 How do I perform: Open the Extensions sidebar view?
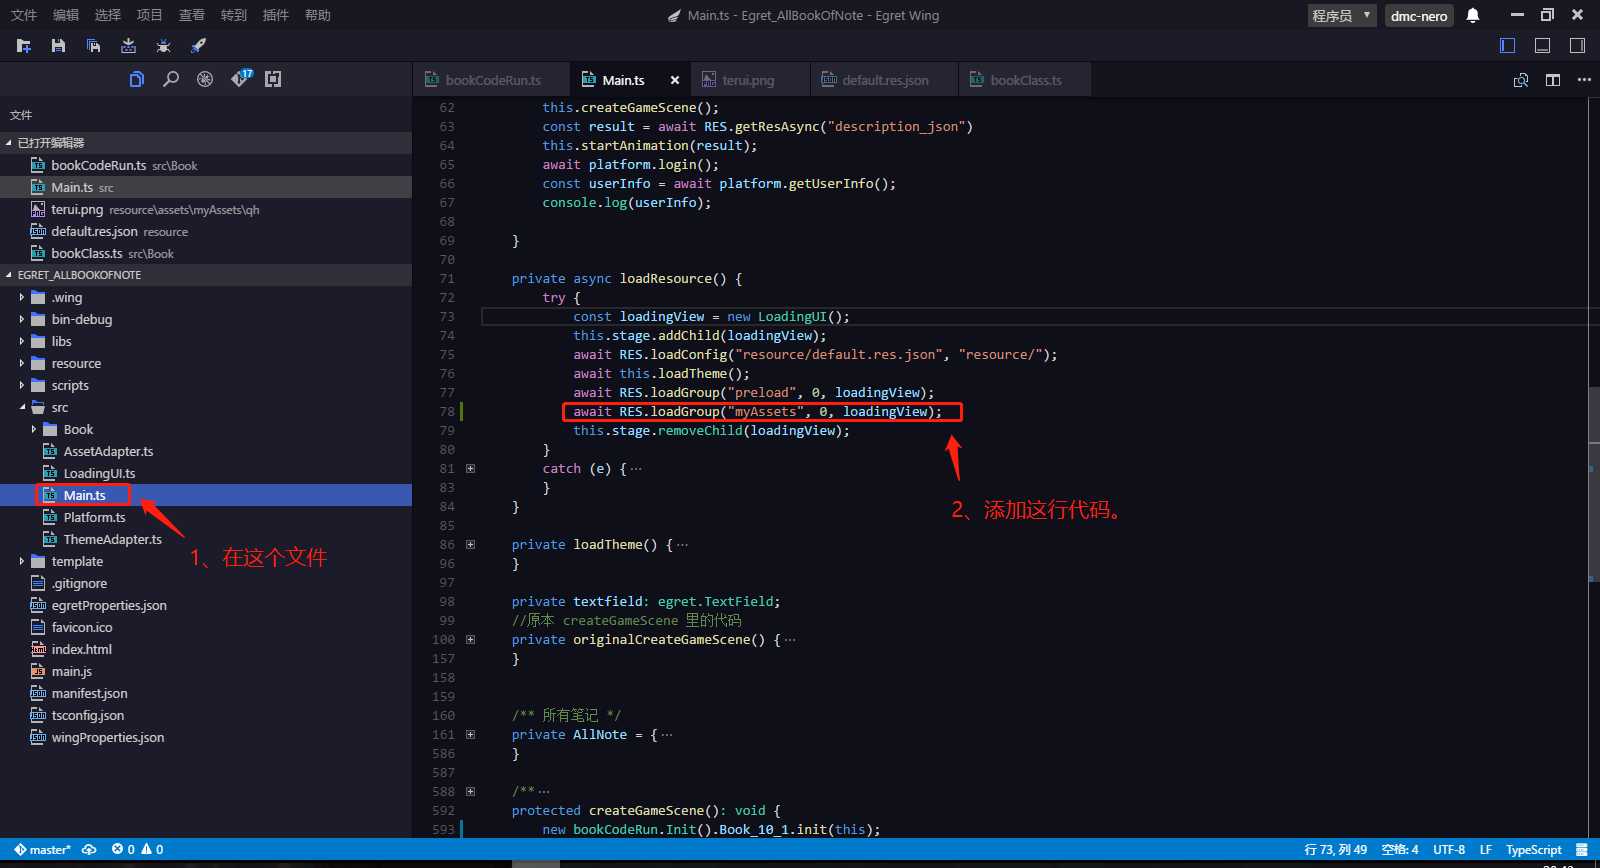tap(273, 79)
